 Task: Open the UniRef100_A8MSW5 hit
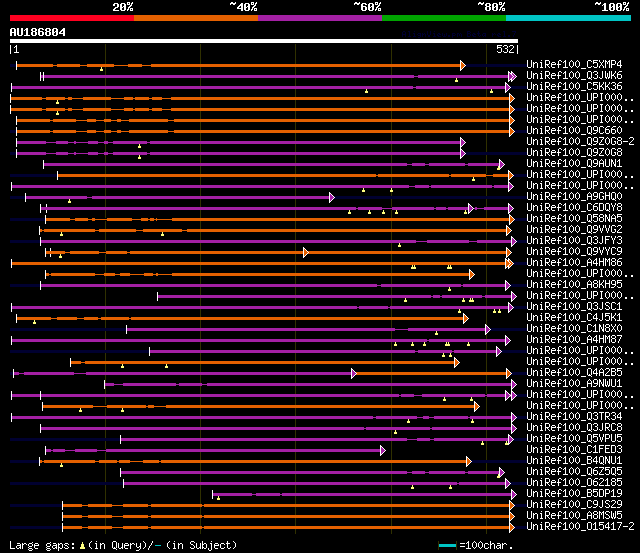(x=574, y=516)
